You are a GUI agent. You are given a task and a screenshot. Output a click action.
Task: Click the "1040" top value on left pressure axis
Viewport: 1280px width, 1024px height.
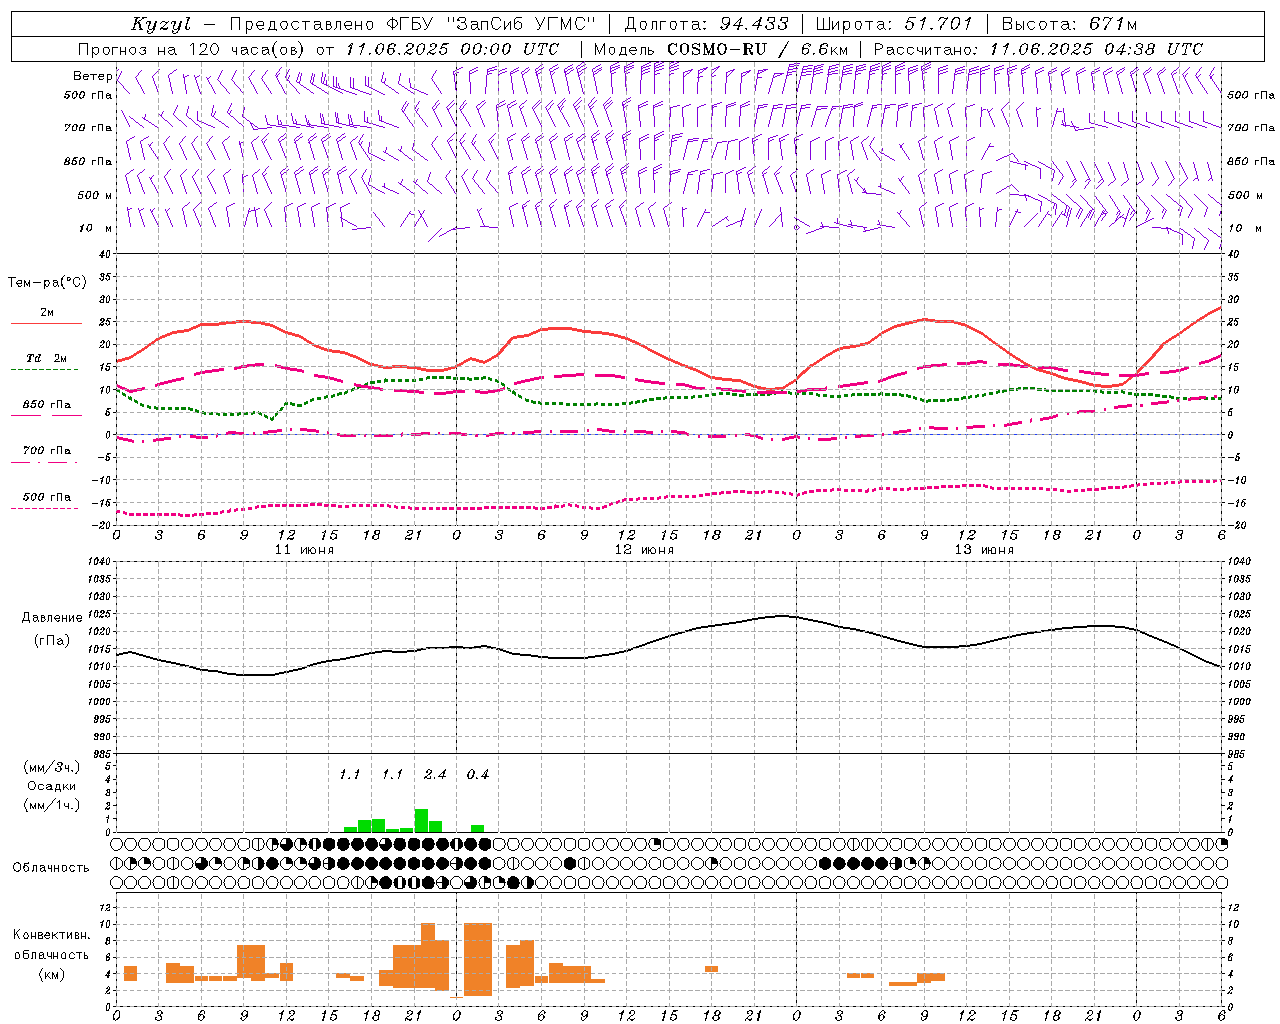pos(100,562)
